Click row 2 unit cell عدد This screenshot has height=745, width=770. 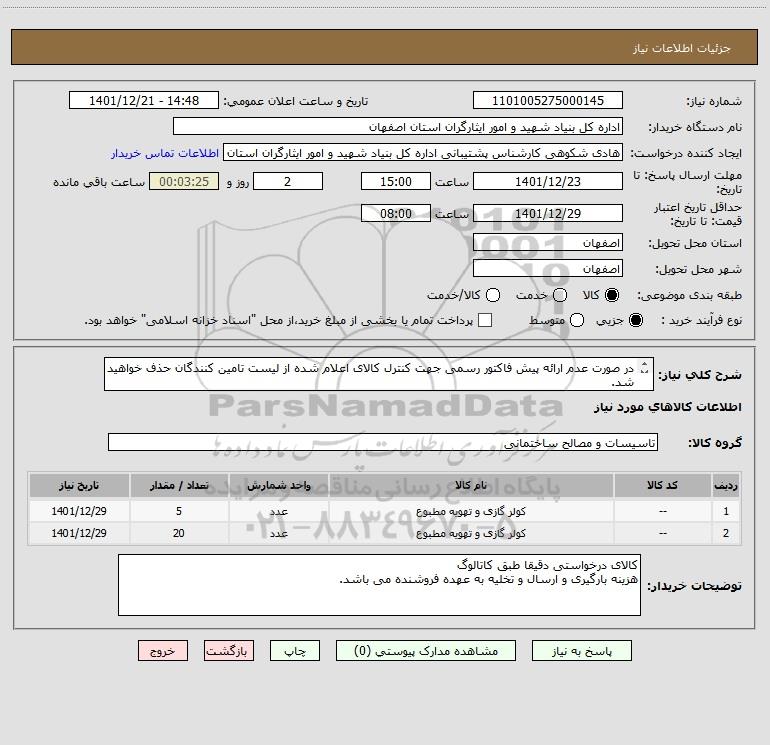coord(278,533)
